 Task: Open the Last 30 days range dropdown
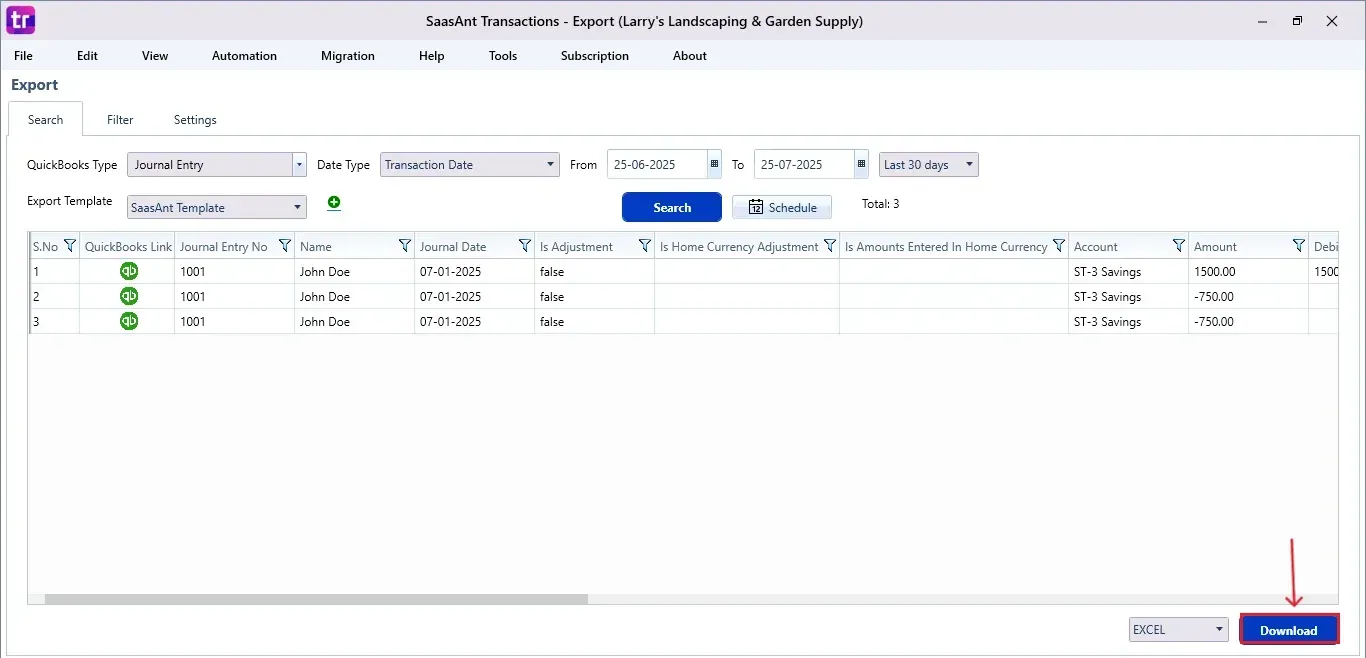pos(929,164)
